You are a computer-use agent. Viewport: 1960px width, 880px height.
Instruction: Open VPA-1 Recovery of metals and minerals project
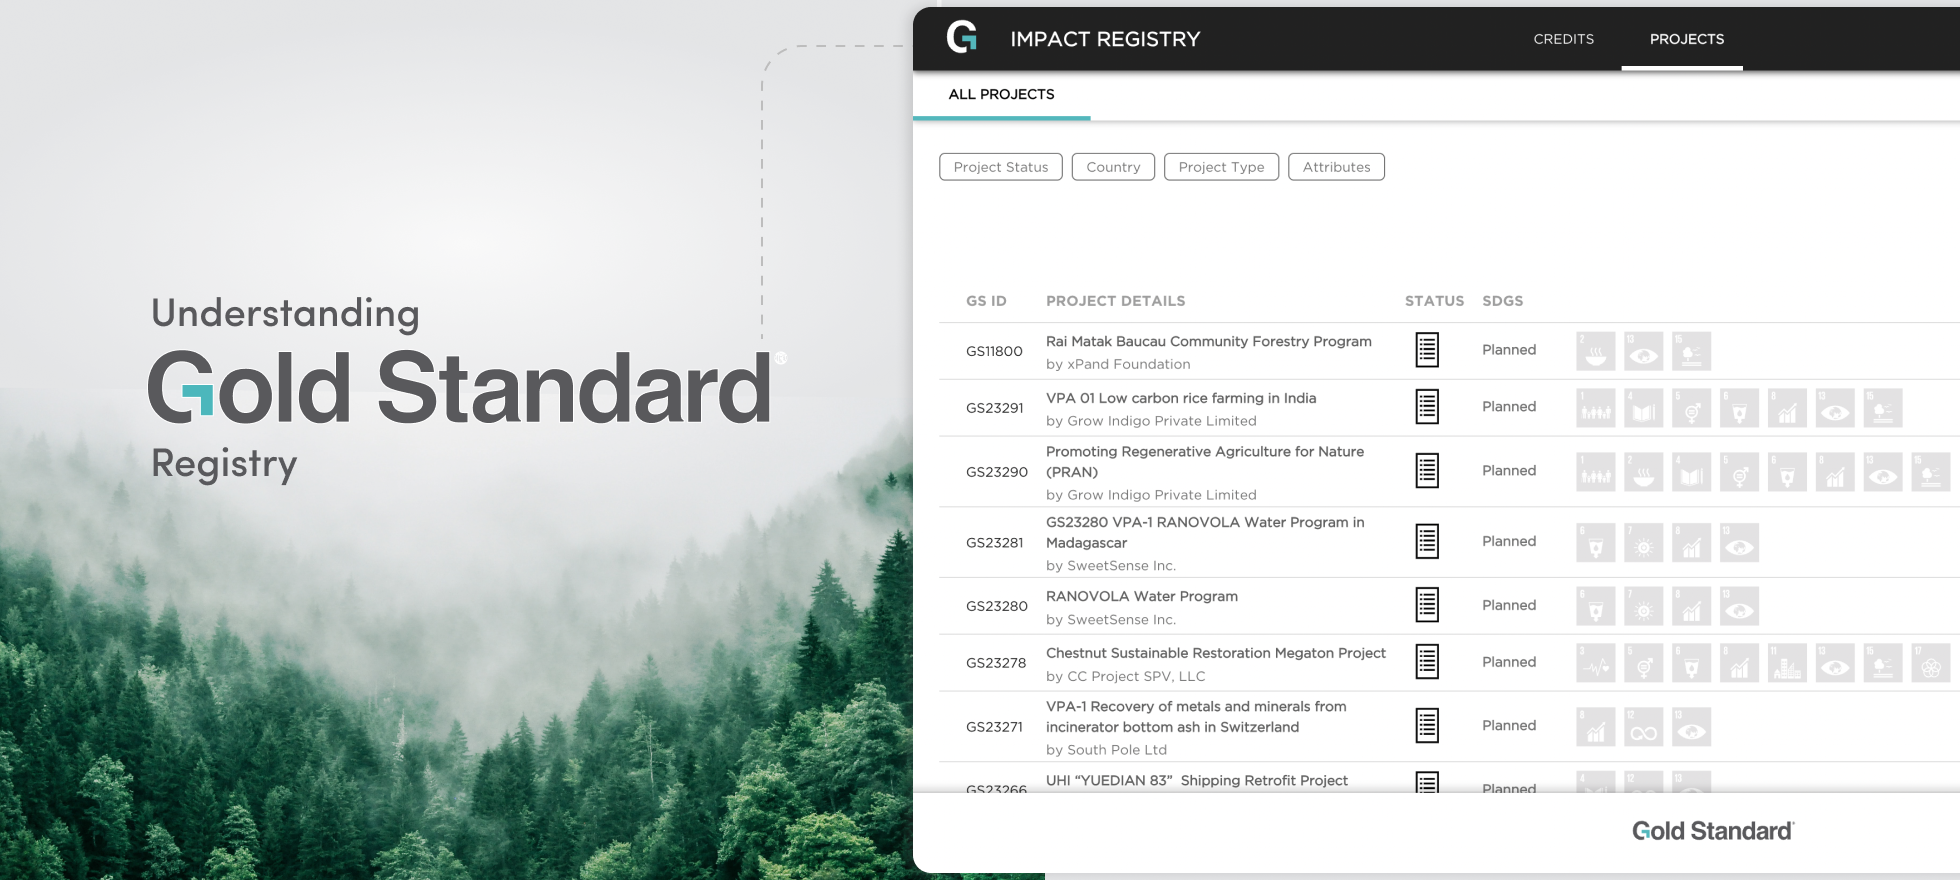click(1196, 716)
